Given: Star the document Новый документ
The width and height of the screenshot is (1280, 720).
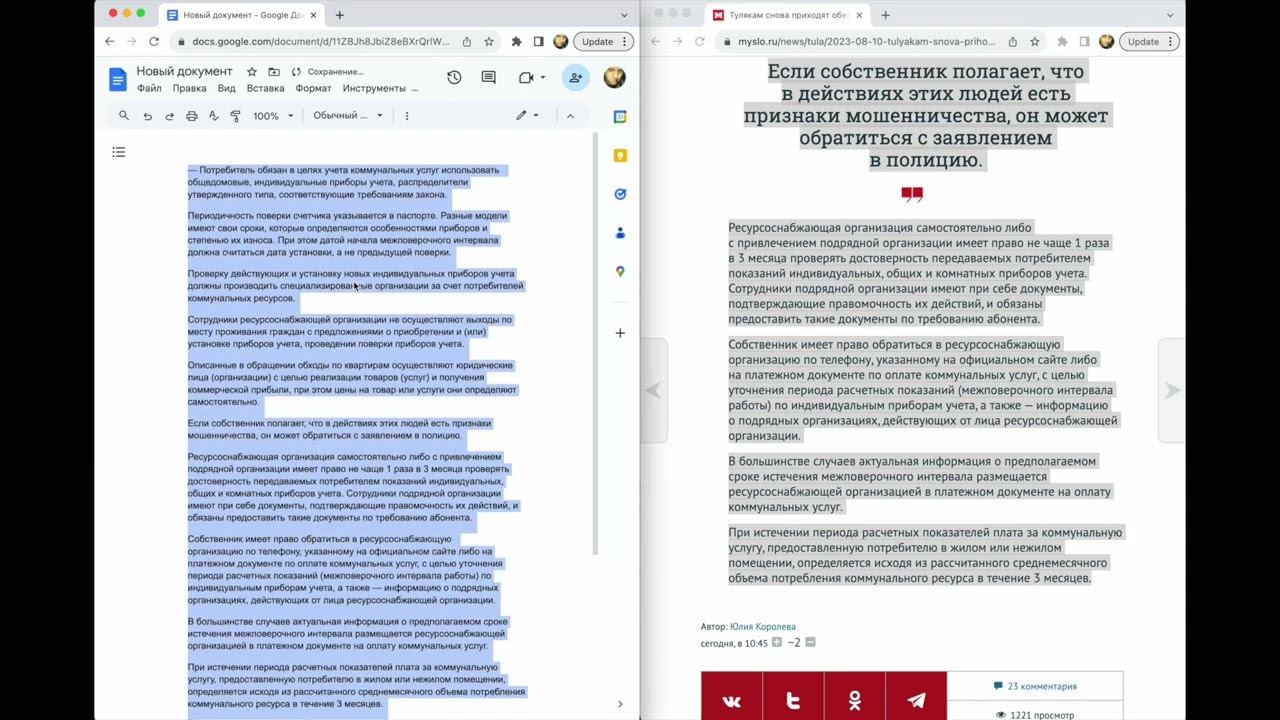Looking at the screenshot, I should 251,72.
